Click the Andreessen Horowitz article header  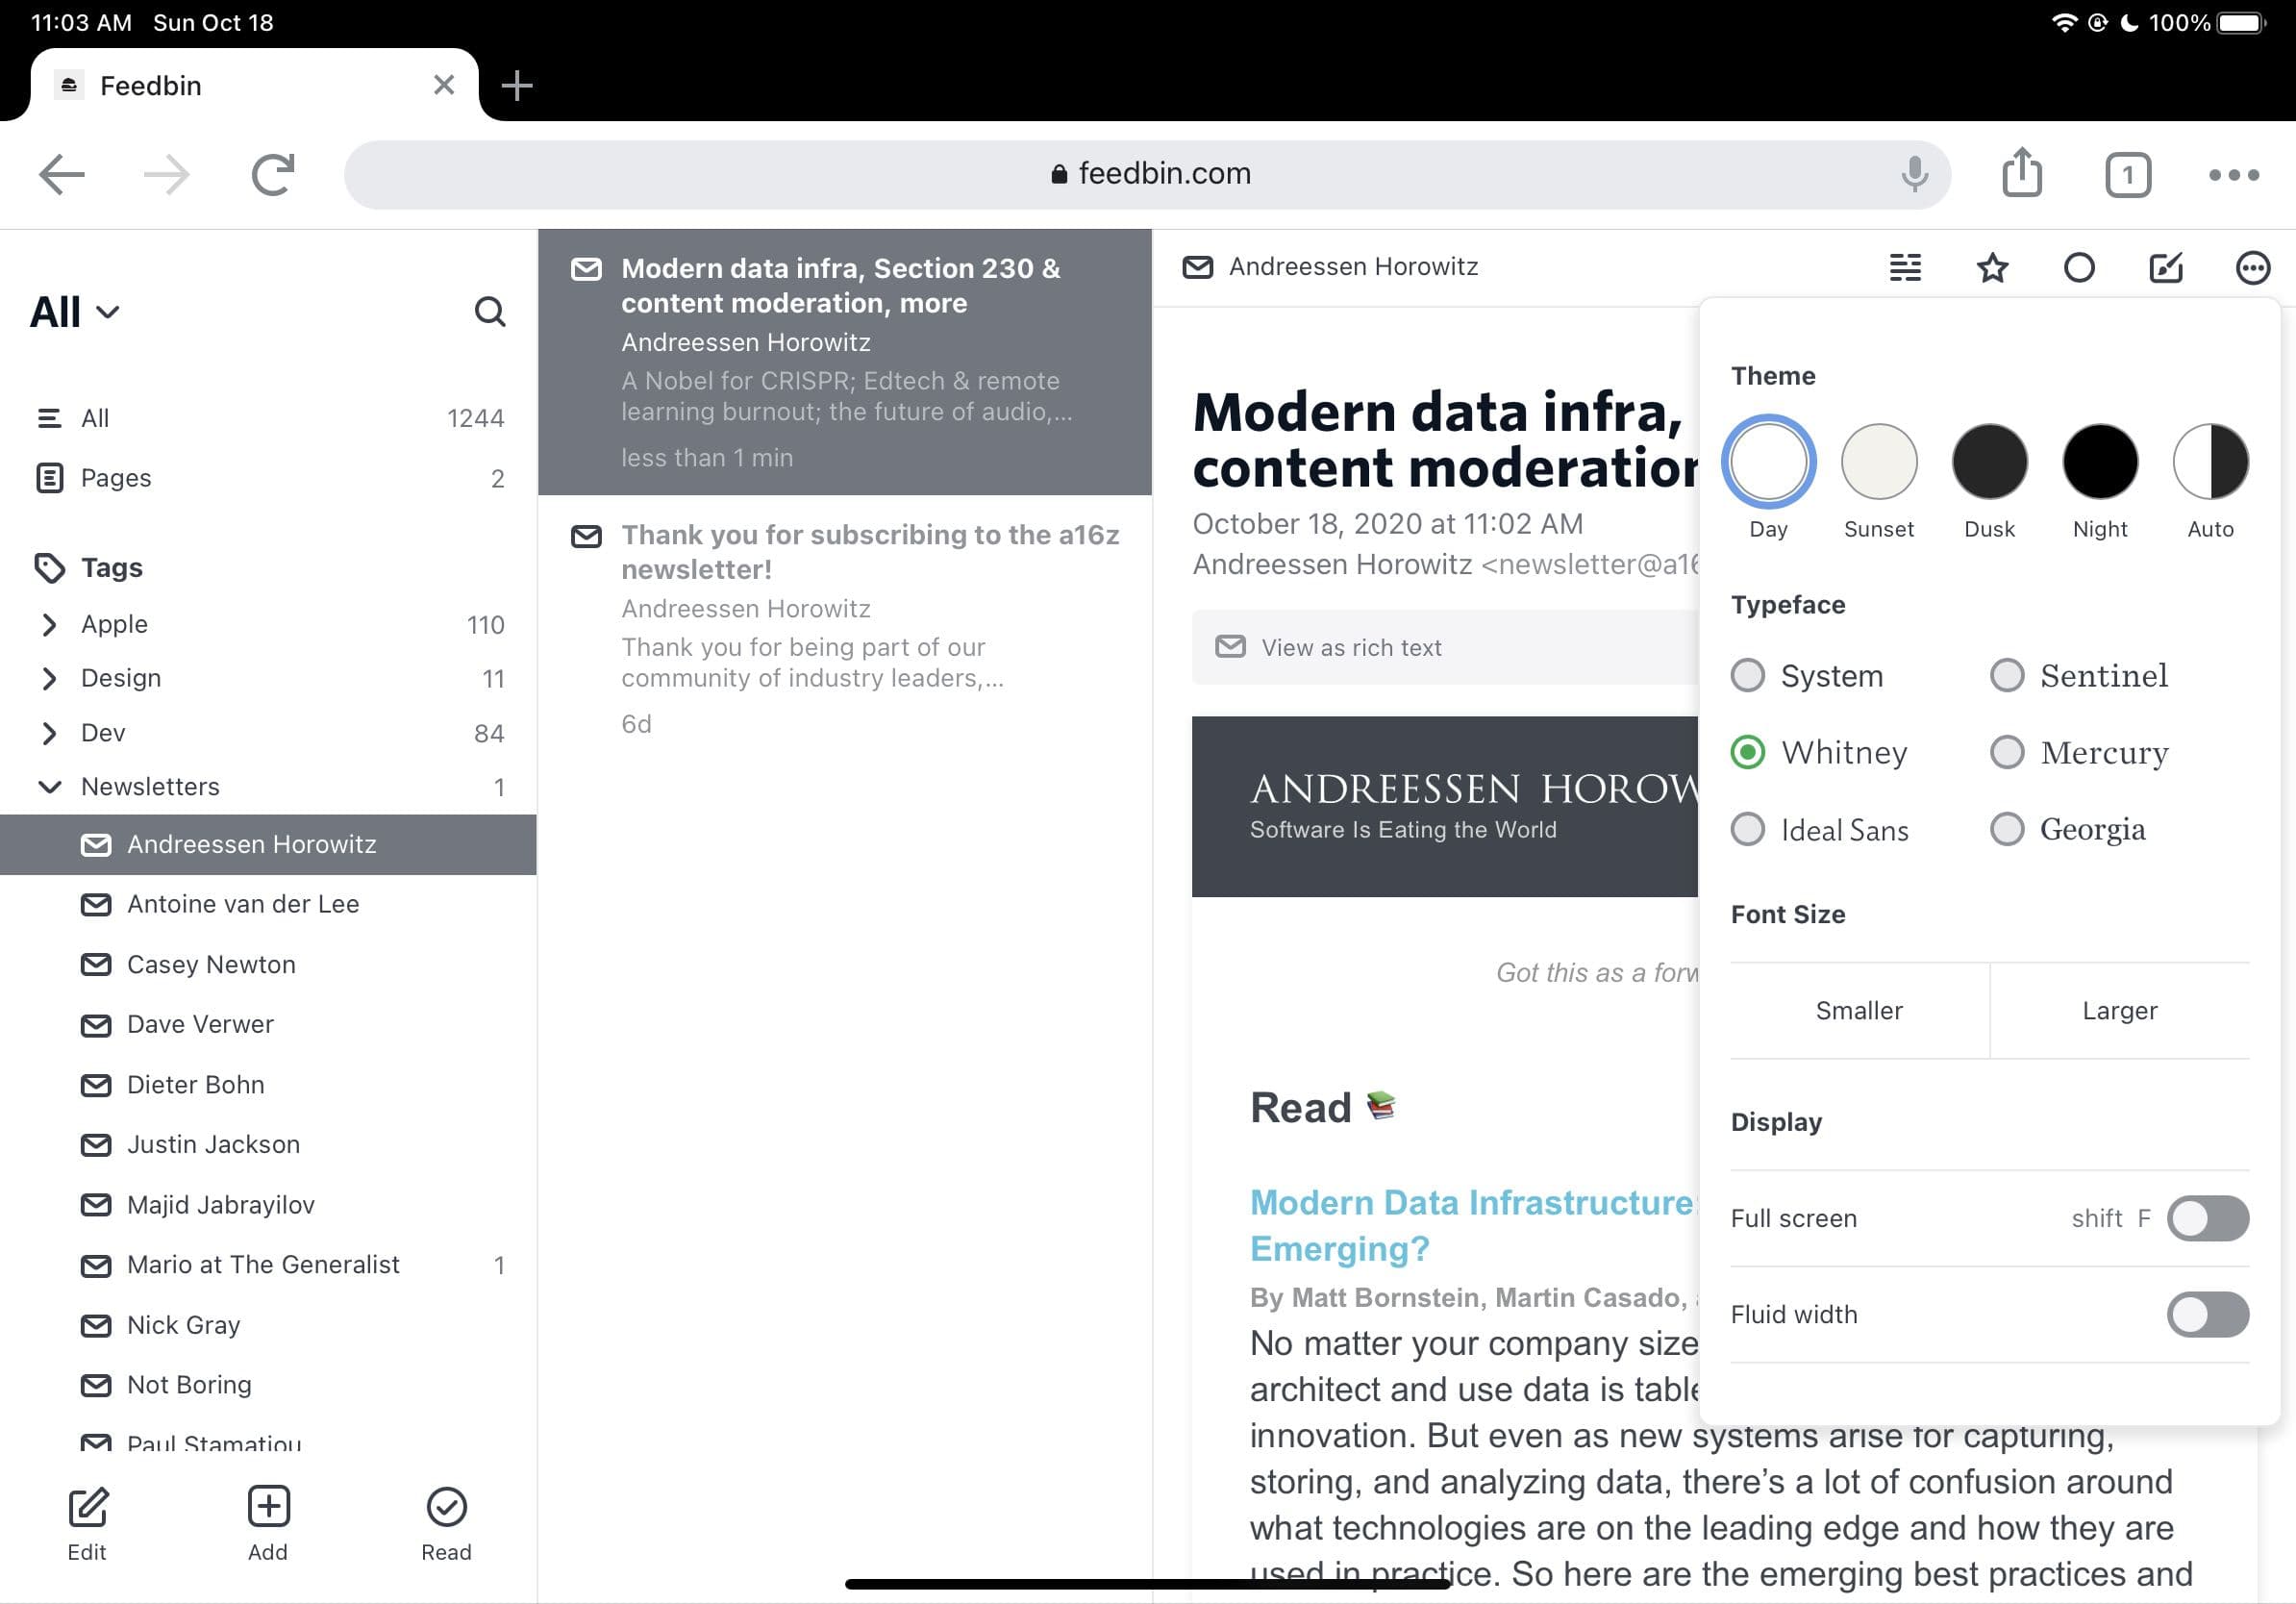[x=1330, y=267]
